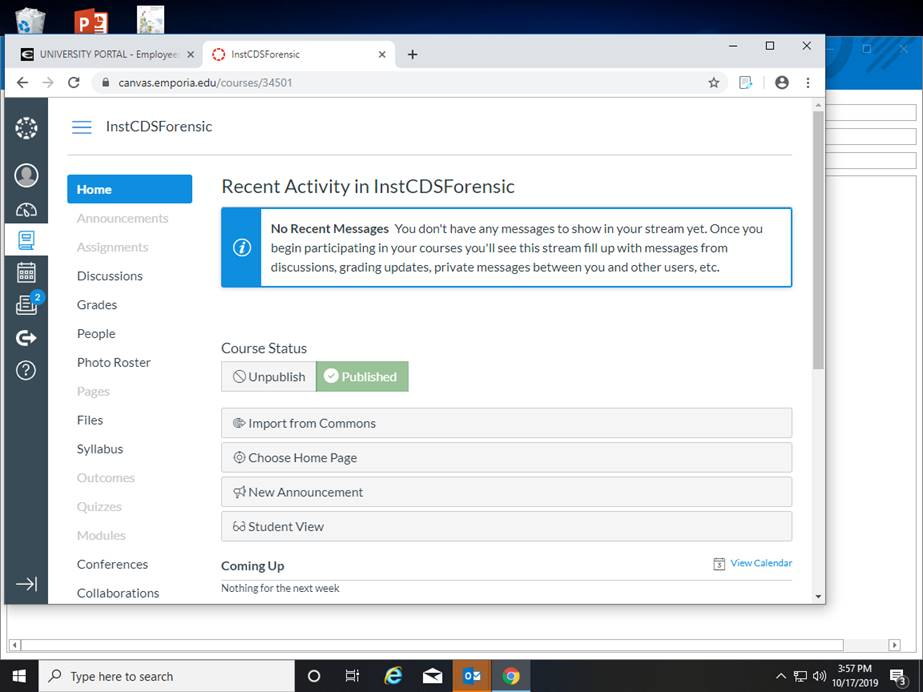The width and height of the screenshot is (923, 692).
Task: Open the View Calendar link
Action: (760, 563)
